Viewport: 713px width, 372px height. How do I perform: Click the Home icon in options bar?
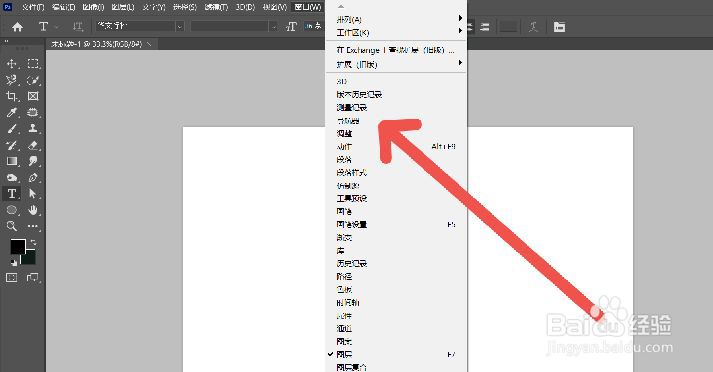tap(17, 27)
